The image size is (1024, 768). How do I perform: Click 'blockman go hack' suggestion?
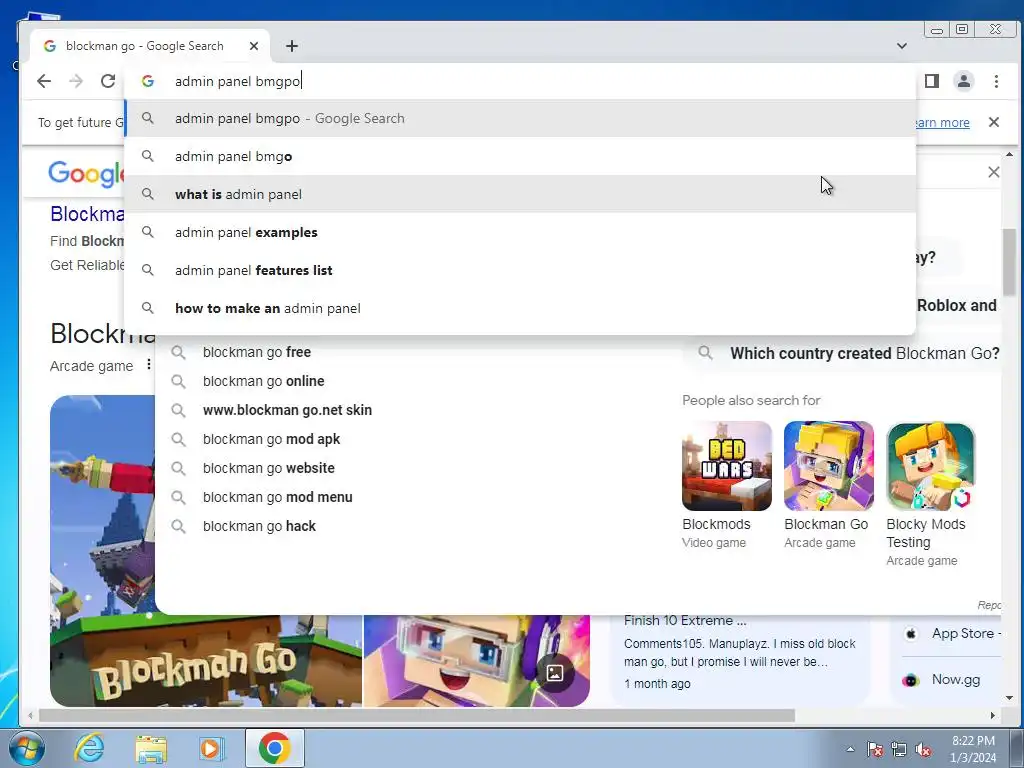pyautogui.click(x=259, y=526)
